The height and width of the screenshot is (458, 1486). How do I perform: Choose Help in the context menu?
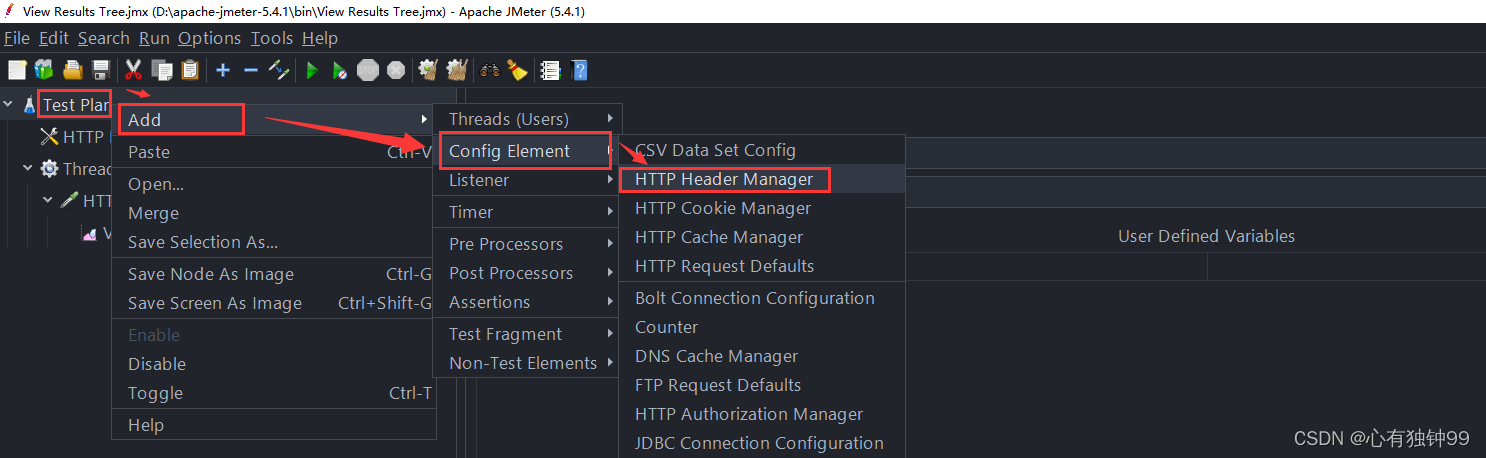click(x=274, y=425)
